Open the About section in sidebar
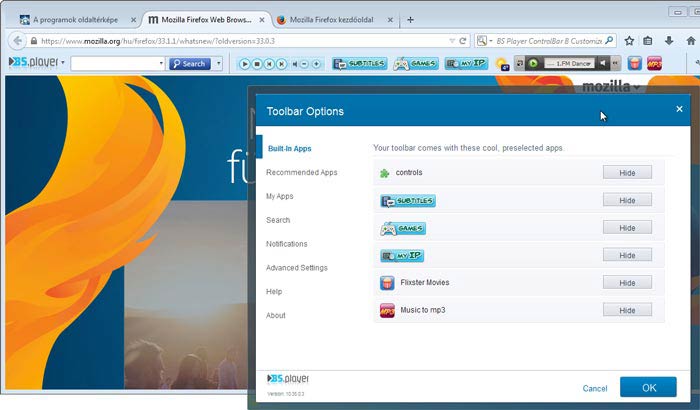 click(275, 315)
